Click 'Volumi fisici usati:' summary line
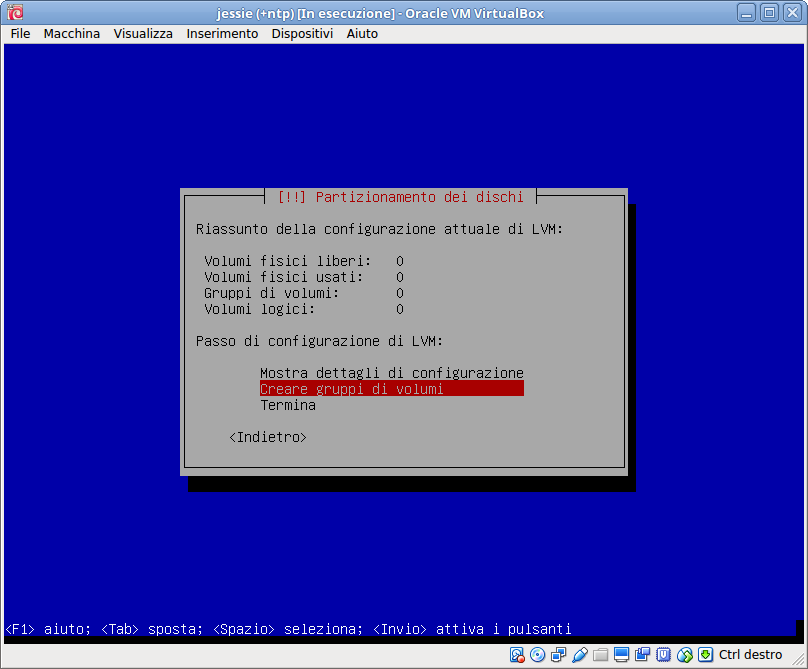Viewport: 808px width, 669px height. click(304, 277)
